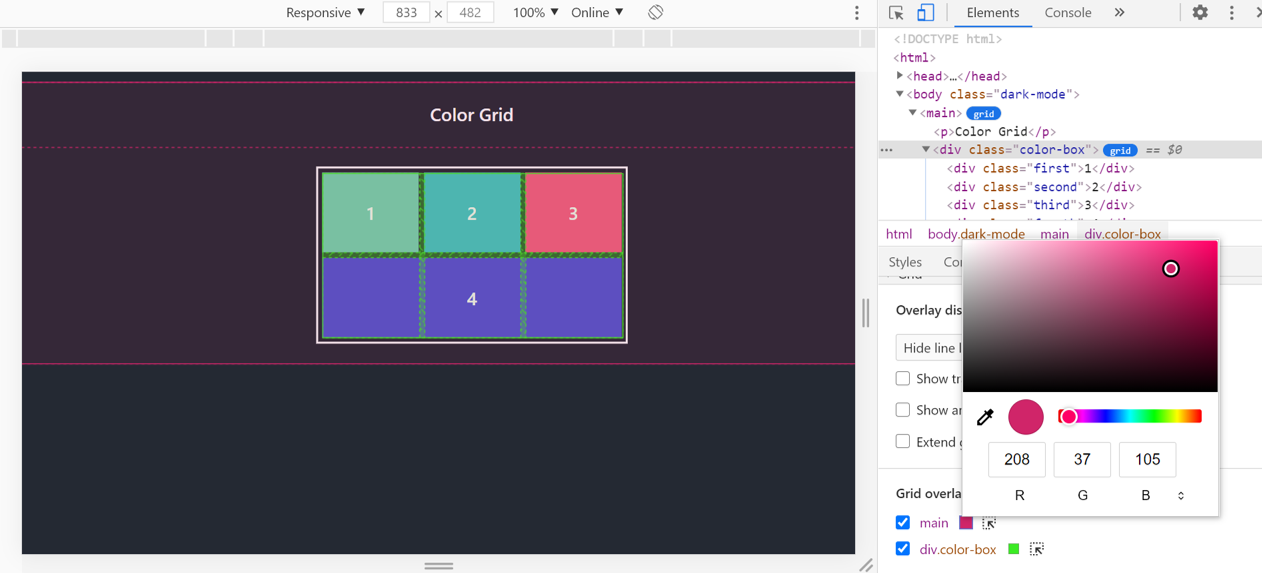Click highlight icon next to div.color-box overlay
The image size is (1262, 573).
(x=1037, y=549)
